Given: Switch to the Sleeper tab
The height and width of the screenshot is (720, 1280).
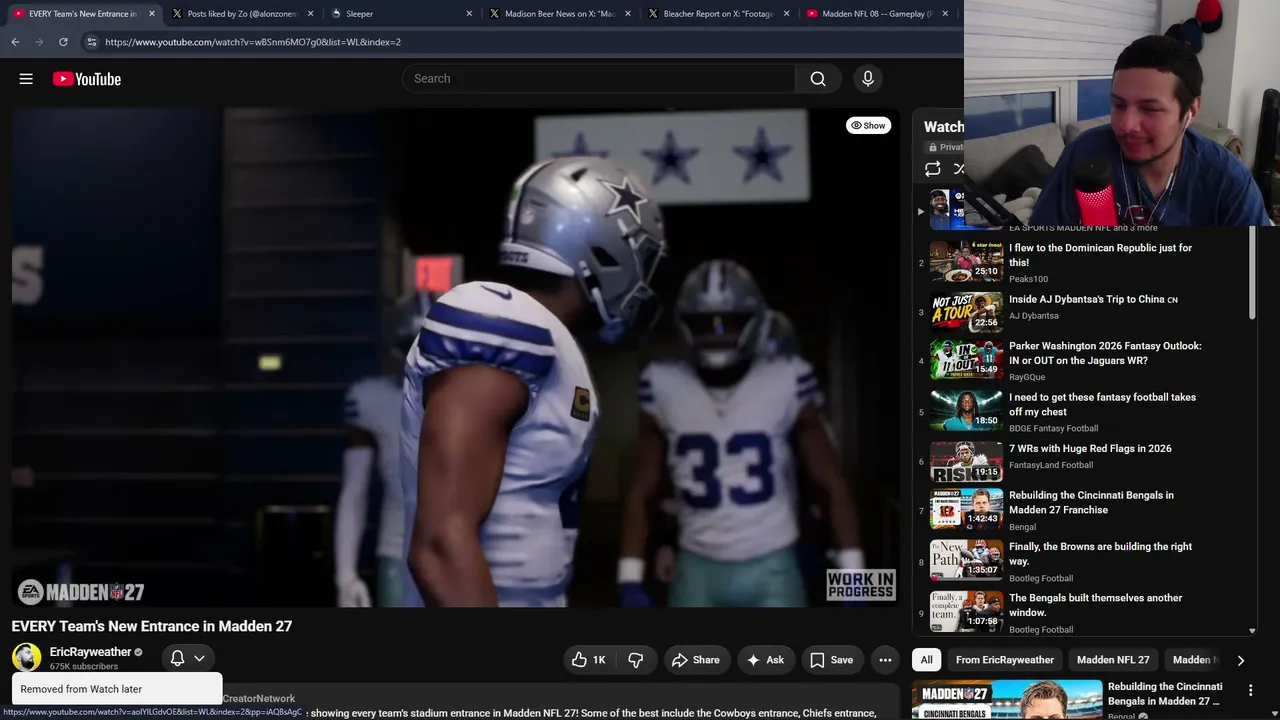Looking at the screenshot, I should coord(400,14).
